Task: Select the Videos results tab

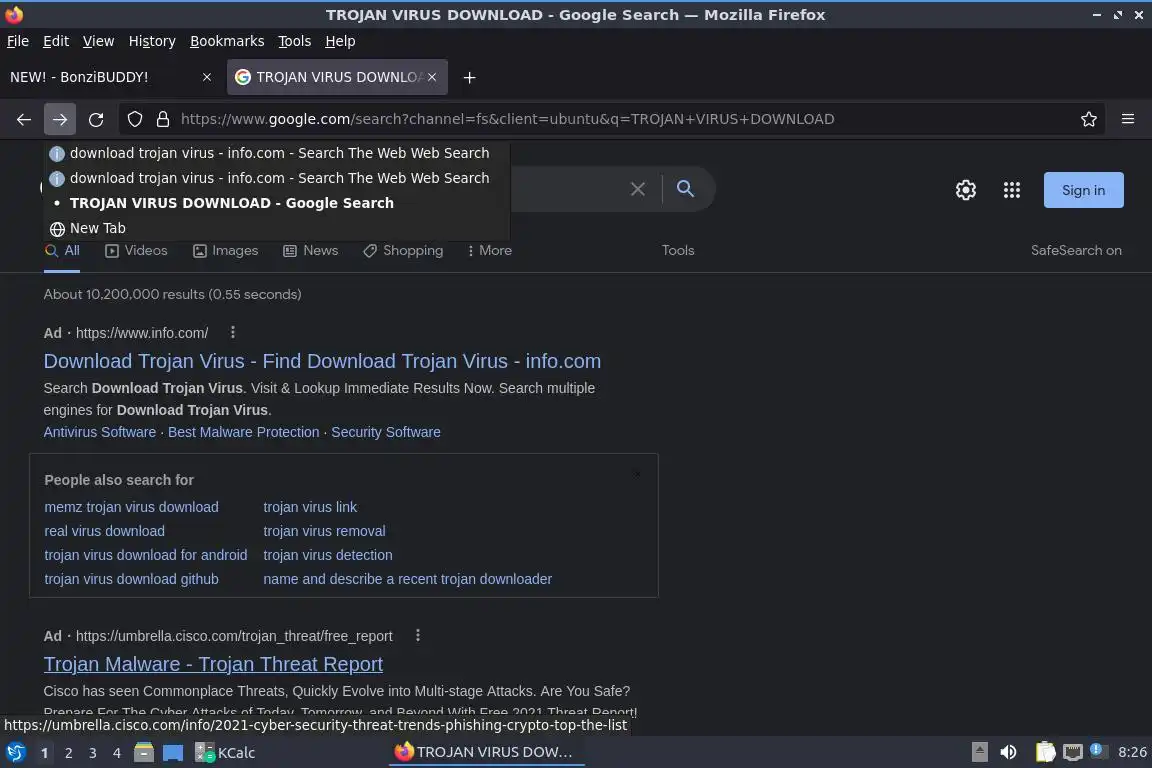Action: [137, 251]
